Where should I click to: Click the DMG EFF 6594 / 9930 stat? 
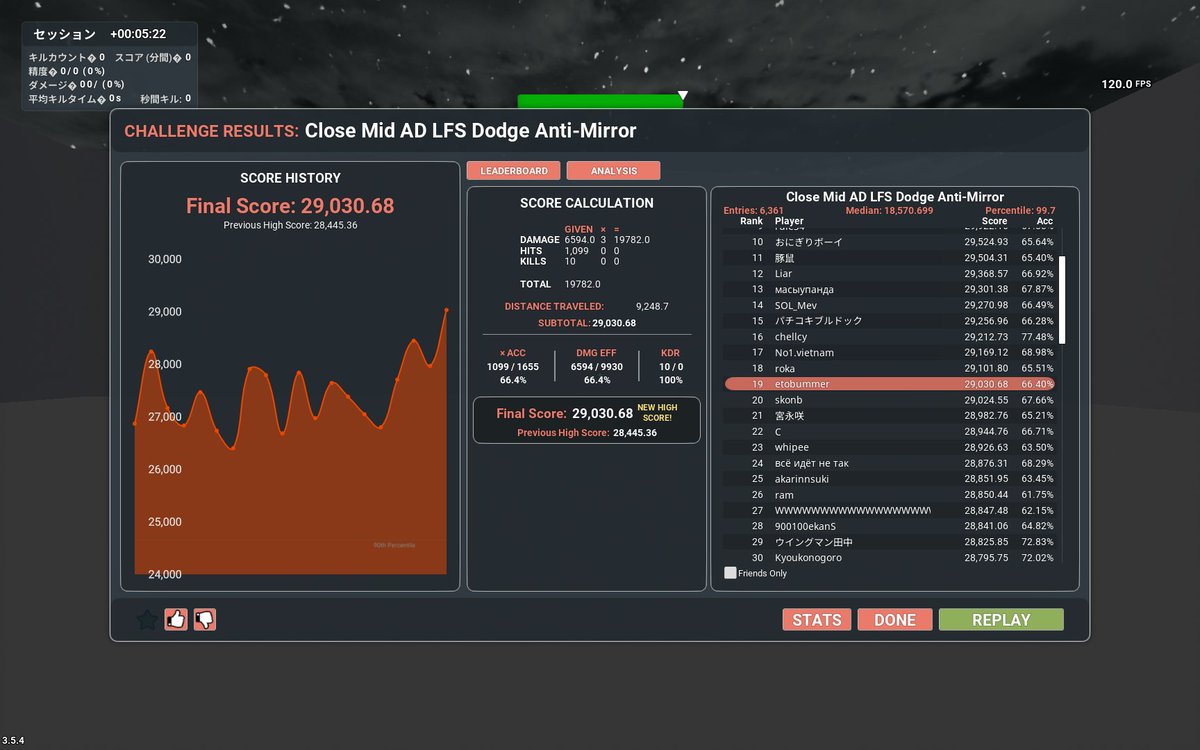(x=596, y=366)
